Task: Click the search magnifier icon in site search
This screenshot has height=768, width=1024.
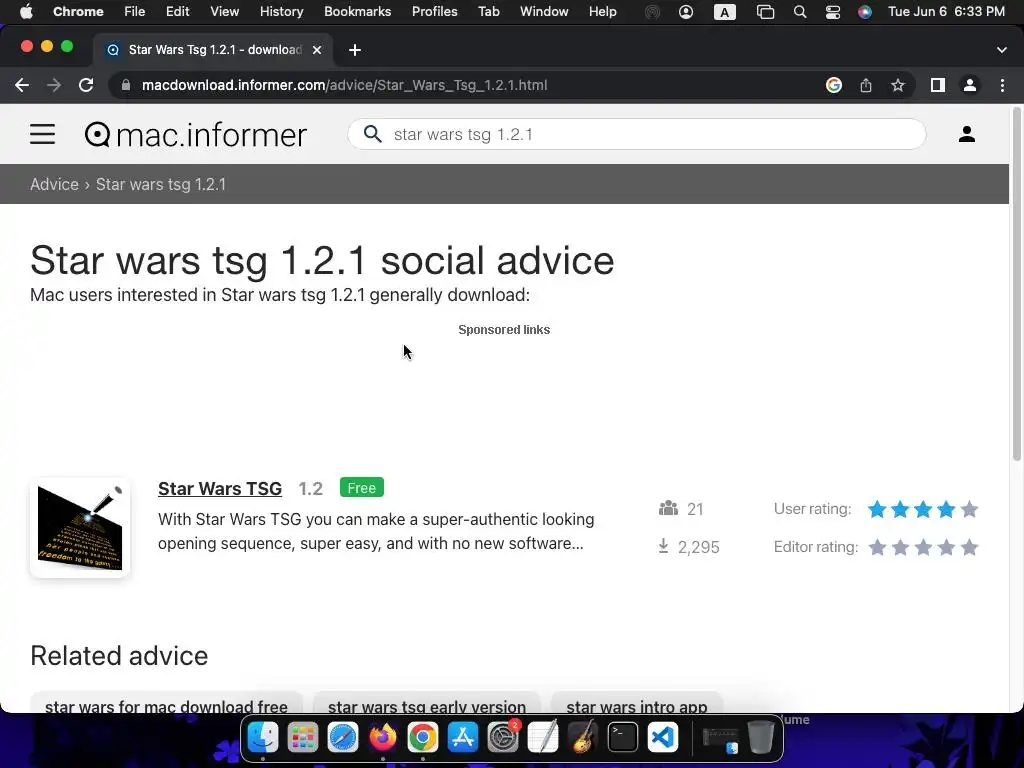Action: (x=373, y=134)
